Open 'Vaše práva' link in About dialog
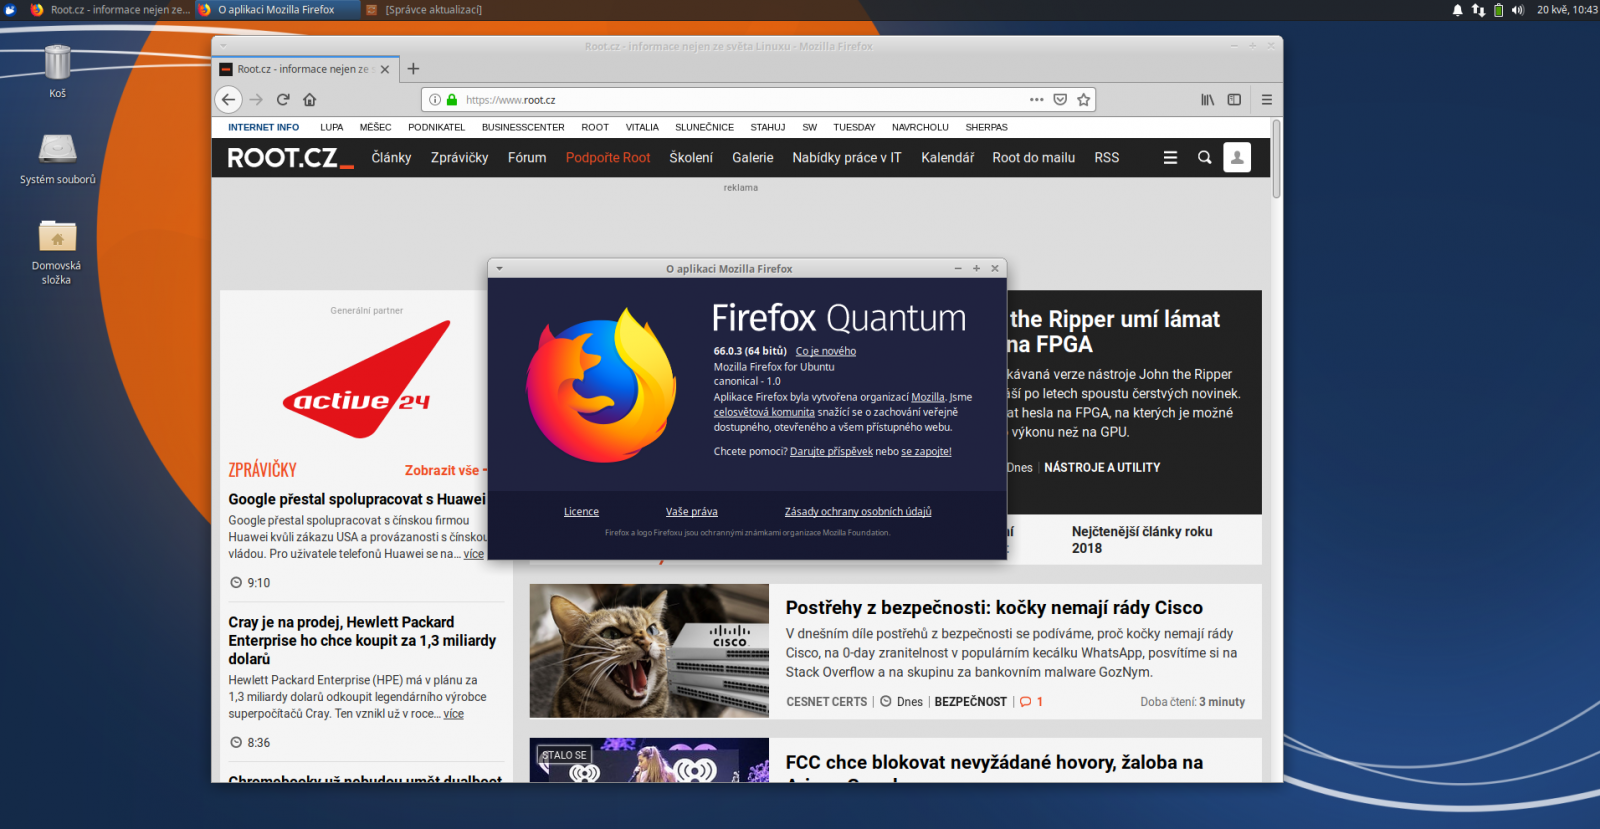The image size is (1600, 829). coord(692,511)
